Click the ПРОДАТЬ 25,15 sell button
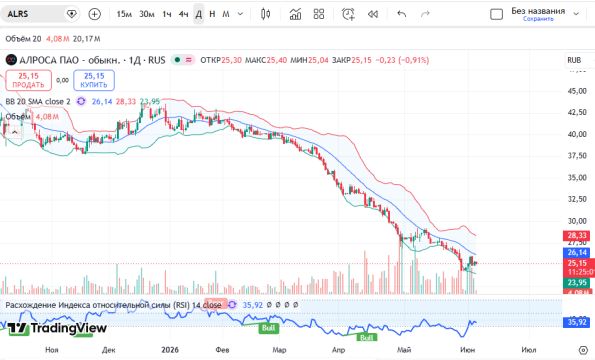Screen dimensions: 595x360 [28, 80]
